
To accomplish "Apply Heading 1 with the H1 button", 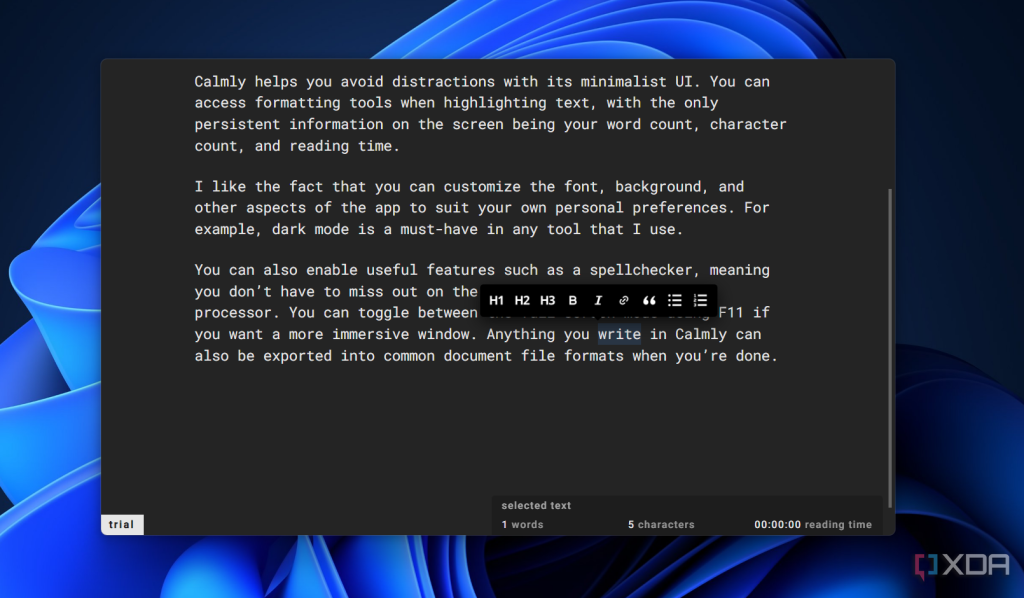I will [496, 300].
